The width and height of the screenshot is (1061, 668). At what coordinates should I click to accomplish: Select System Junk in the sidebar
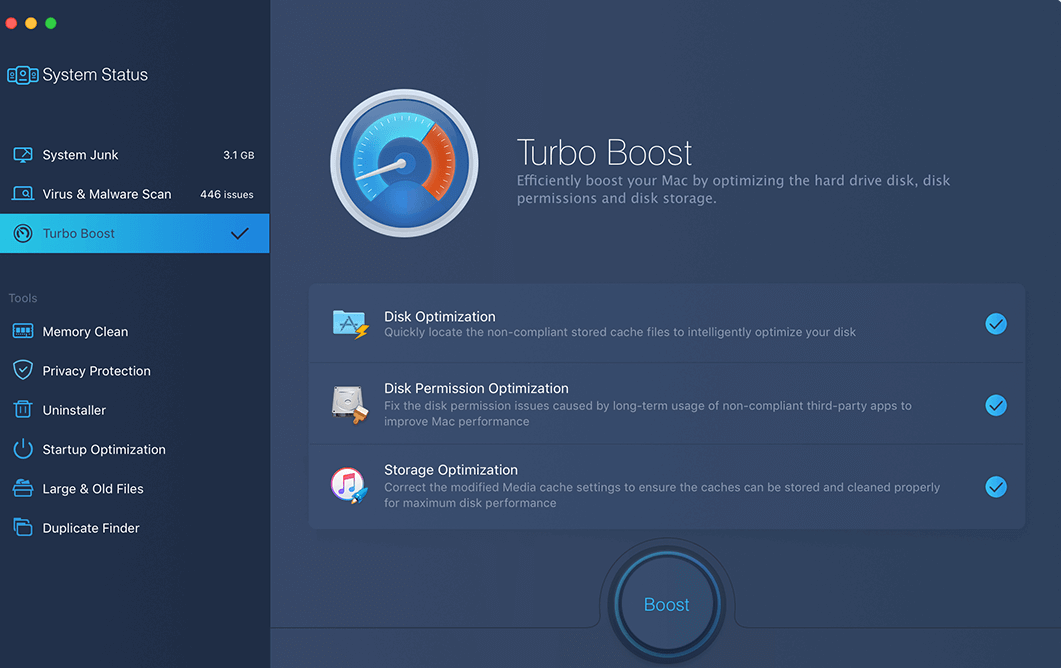coord(80,155)
